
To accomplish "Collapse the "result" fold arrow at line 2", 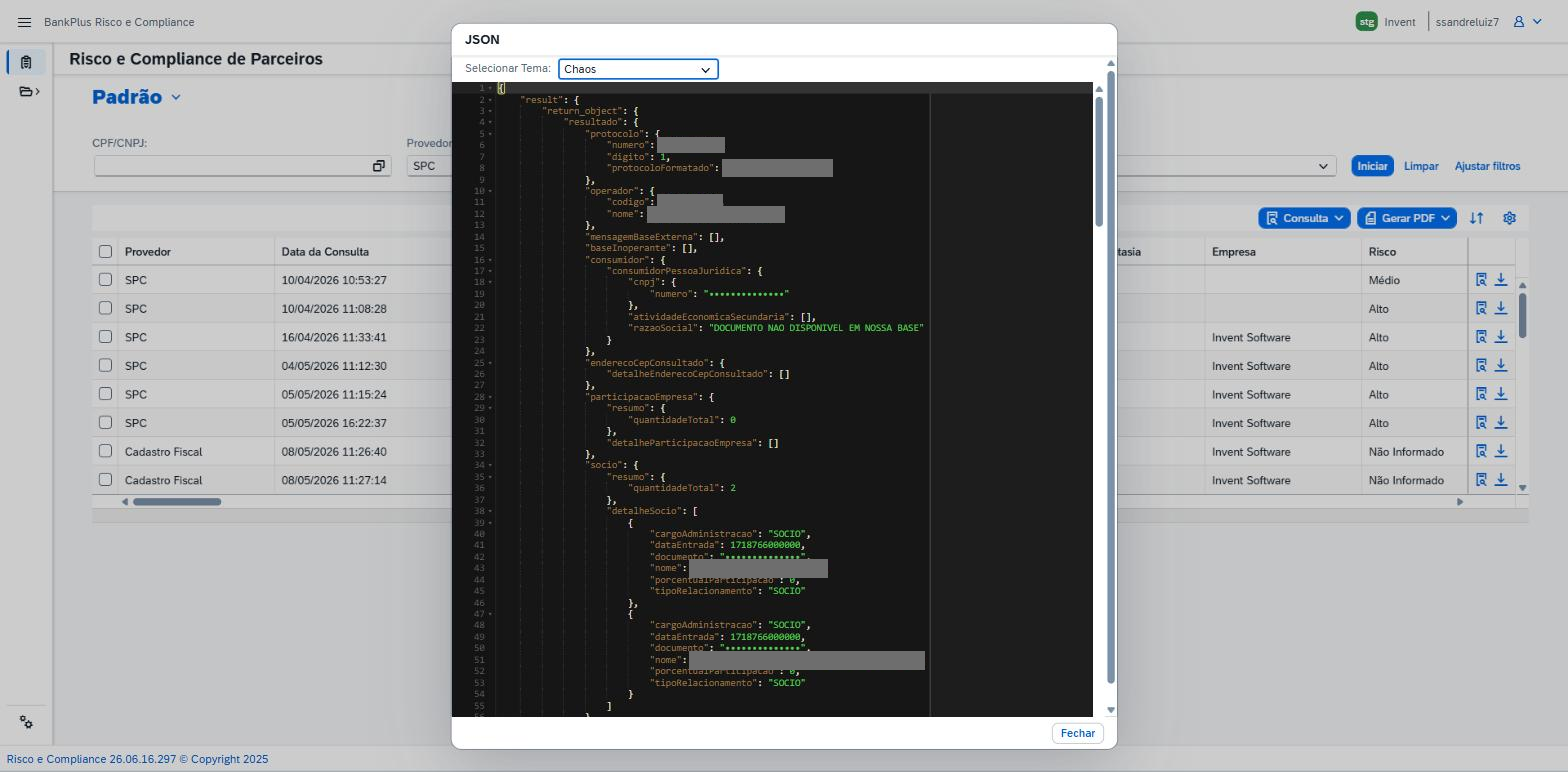I will (490, 100).
